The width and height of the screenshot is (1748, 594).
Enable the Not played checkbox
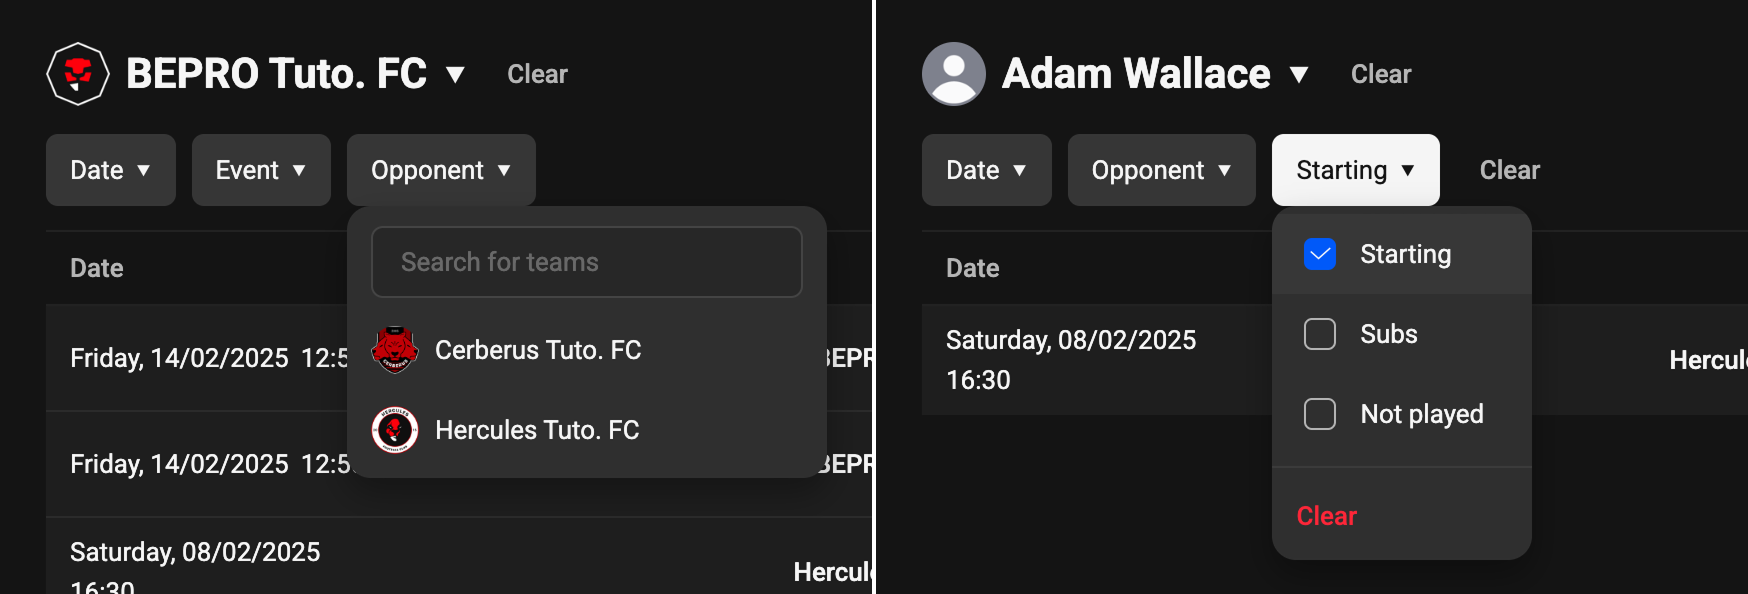[1320, 414]
